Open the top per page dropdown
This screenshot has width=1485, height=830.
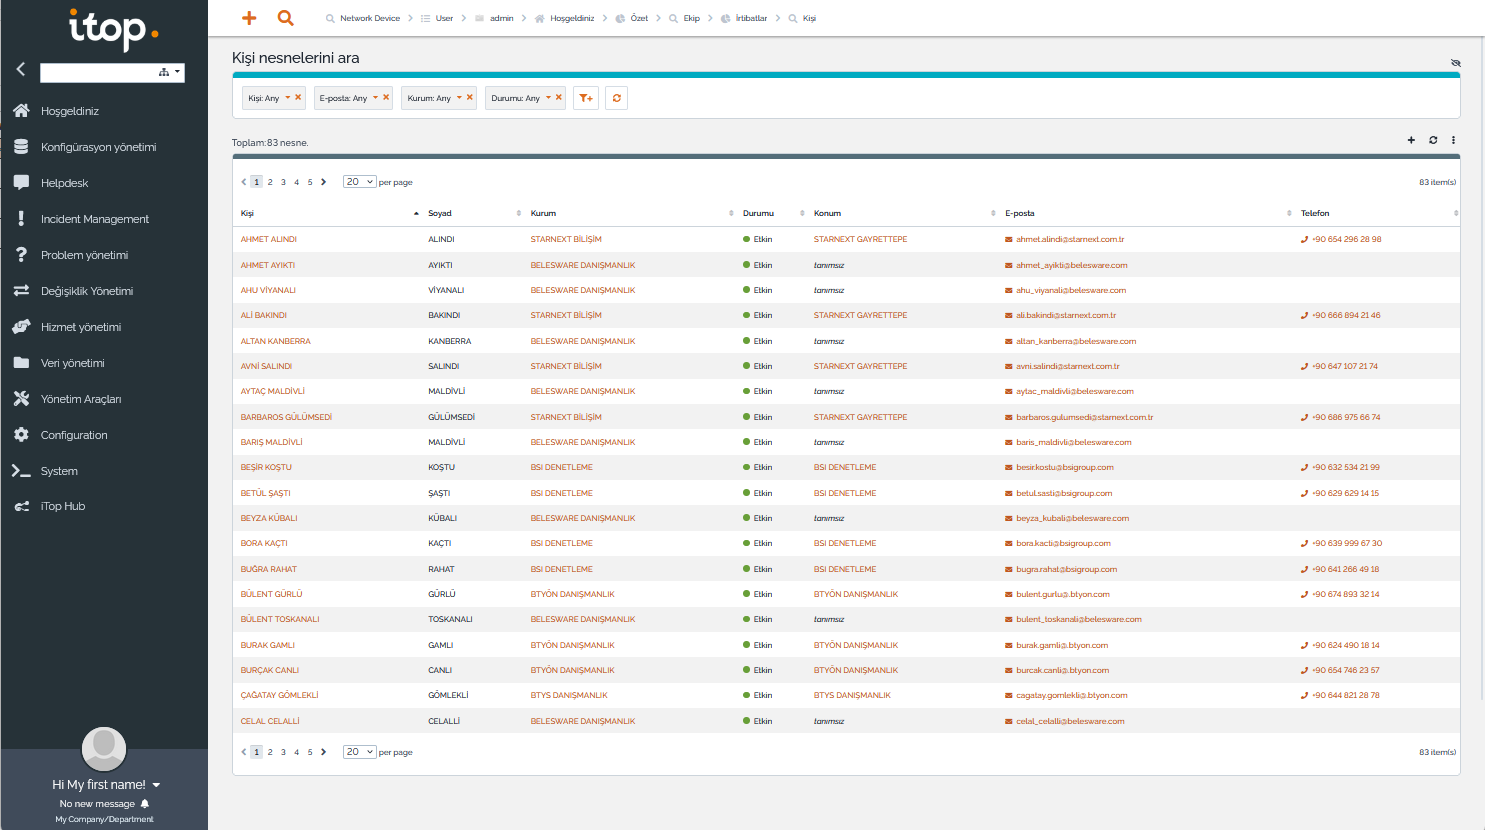(359, 182)
